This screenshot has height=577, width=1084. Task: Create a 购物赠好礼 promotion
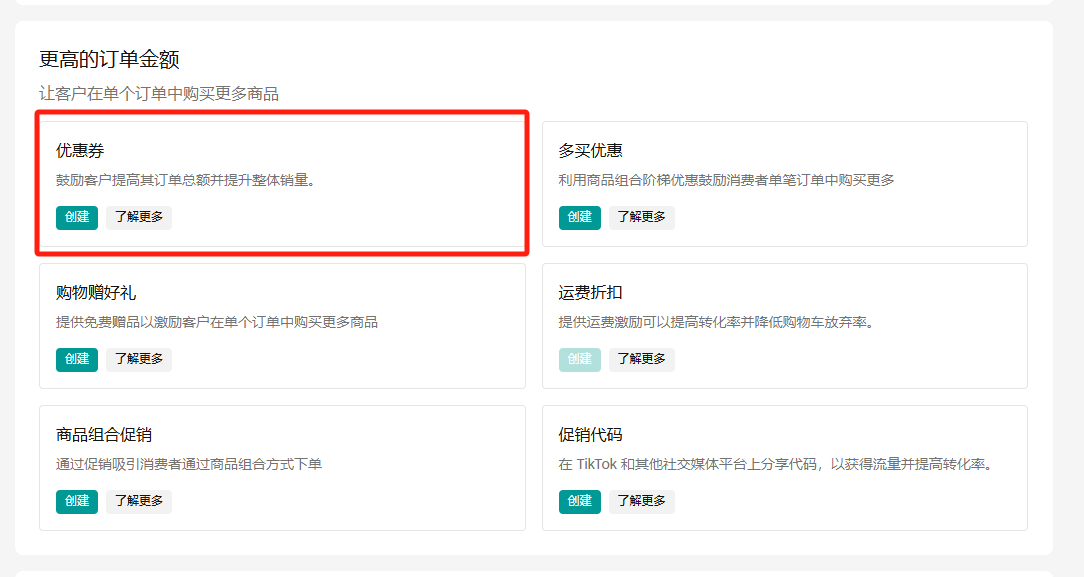77,359
